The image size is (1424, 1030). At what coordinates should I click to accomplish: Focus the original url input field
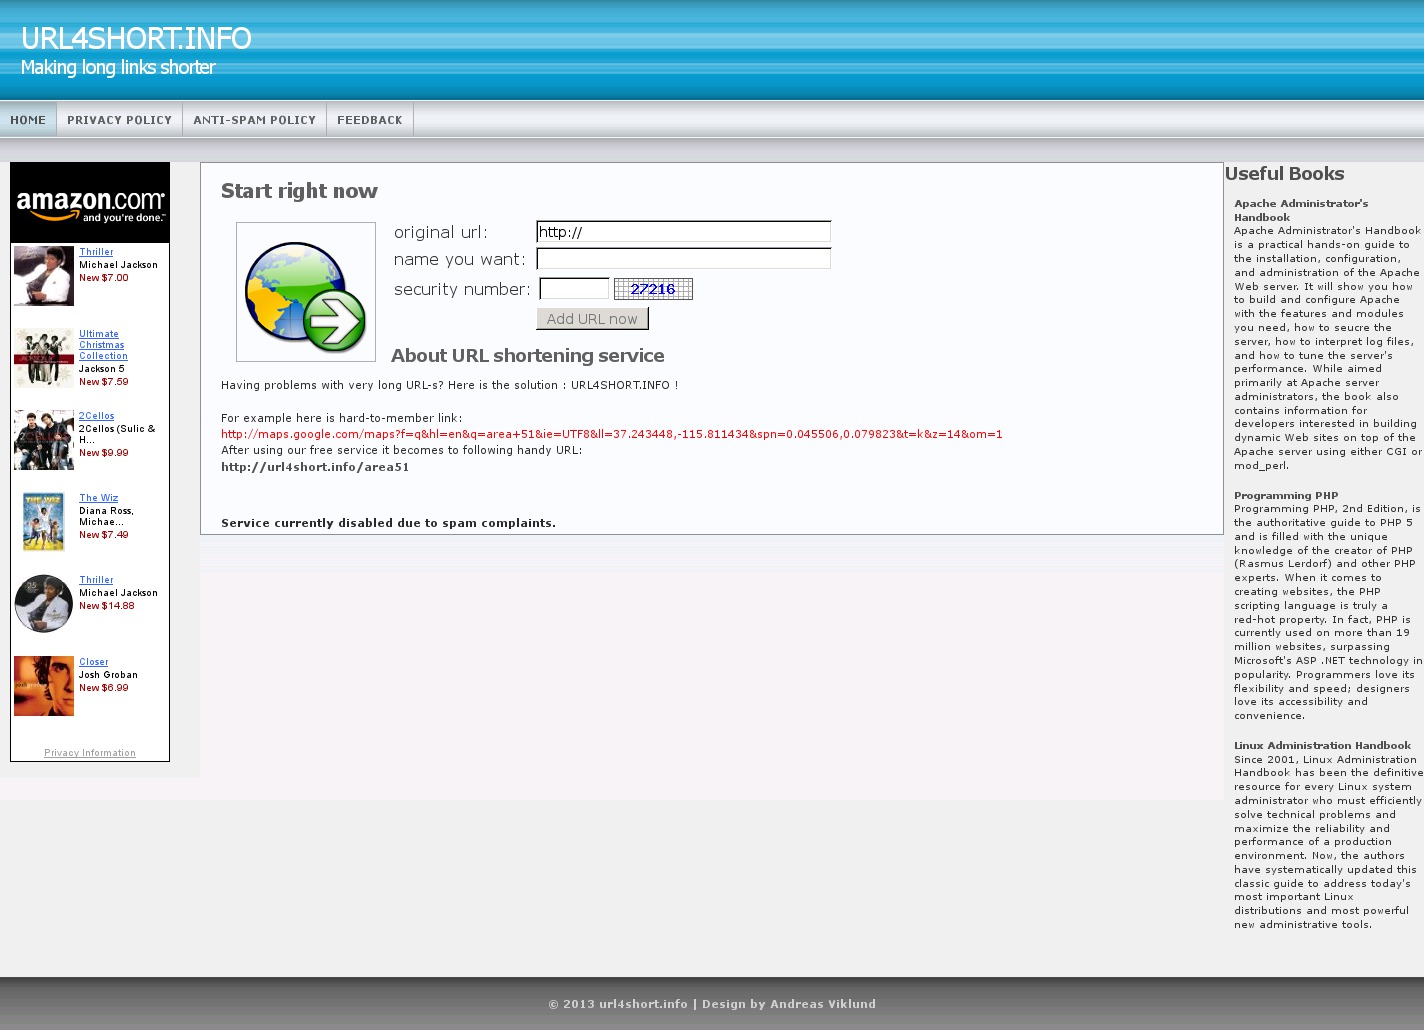pyautogui.click(x=683, y=232)
